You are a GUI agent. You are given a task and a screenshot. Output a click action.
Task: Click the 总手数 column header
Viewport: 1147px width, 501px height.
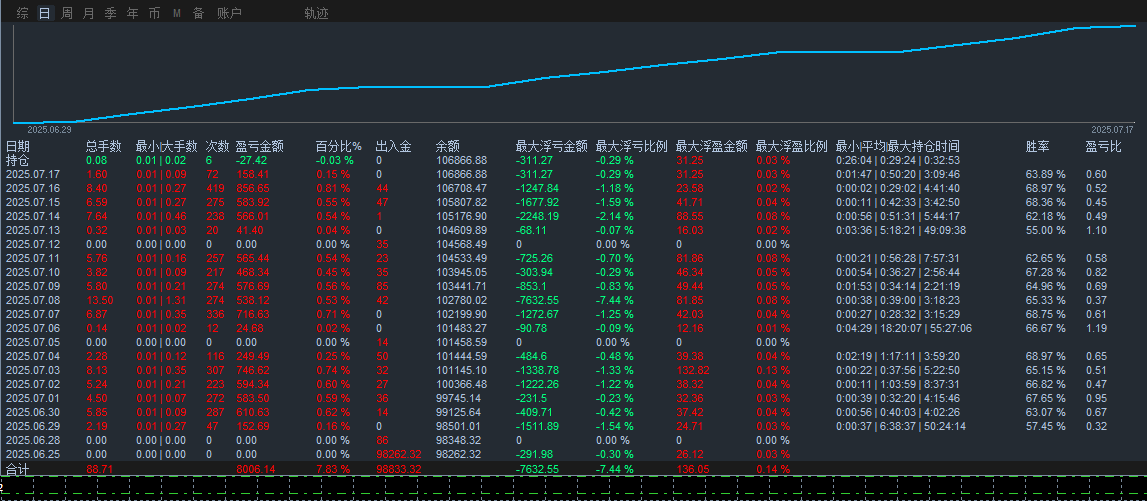pyautogui.click(x=104, y=146)
